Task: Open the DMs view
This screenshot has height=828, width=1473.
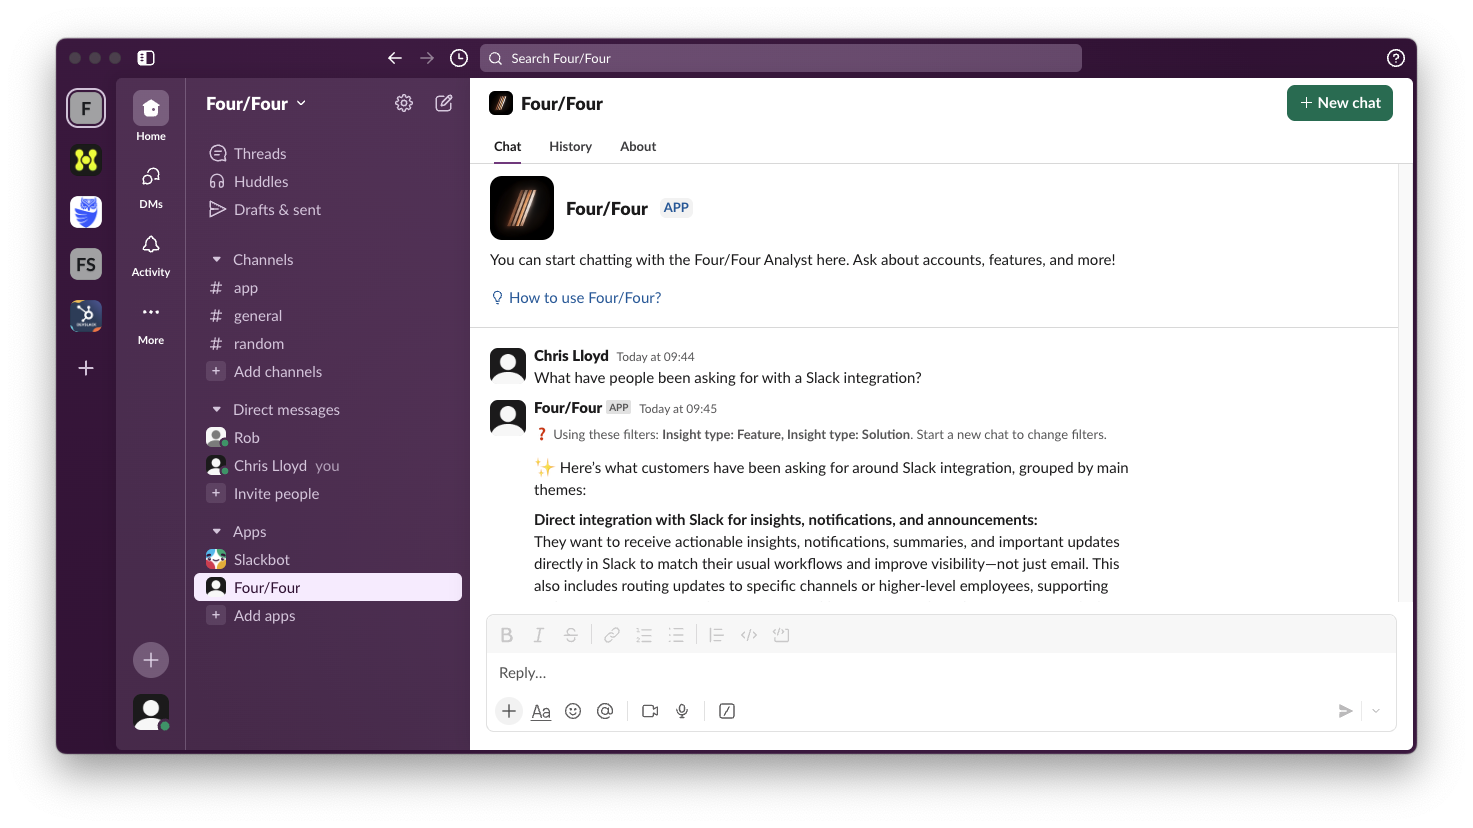Action: coord(151,186)
